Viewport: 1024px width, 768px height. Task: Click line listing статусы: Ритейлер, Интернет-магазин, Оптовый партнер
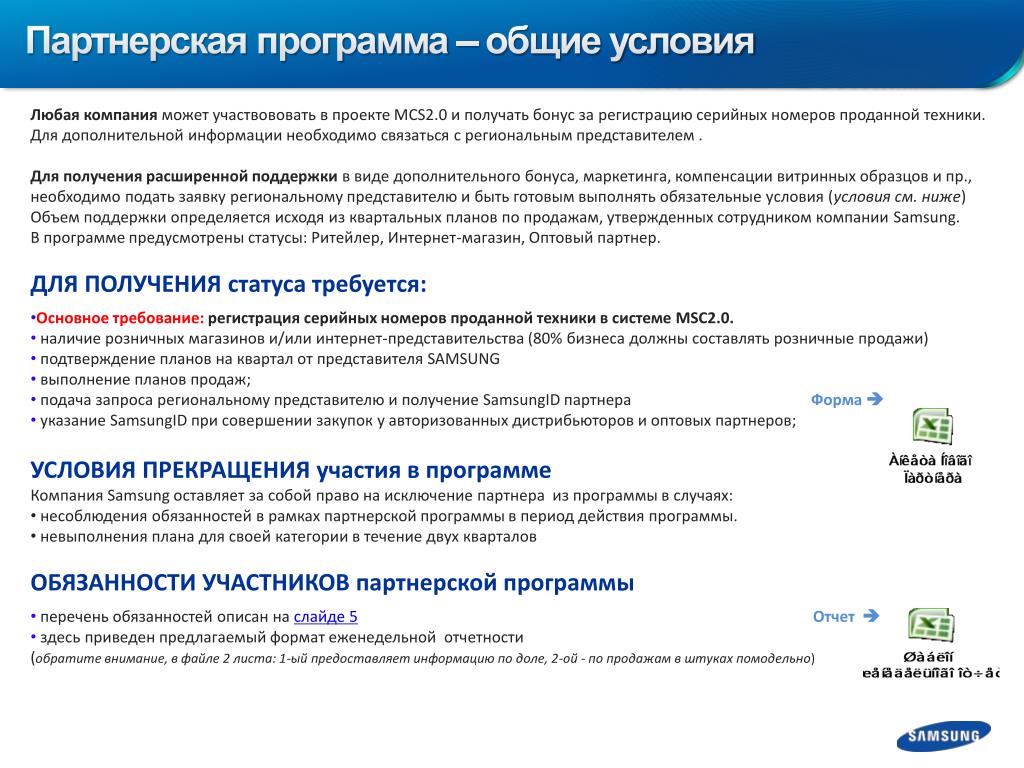click(x=345, y=238)
